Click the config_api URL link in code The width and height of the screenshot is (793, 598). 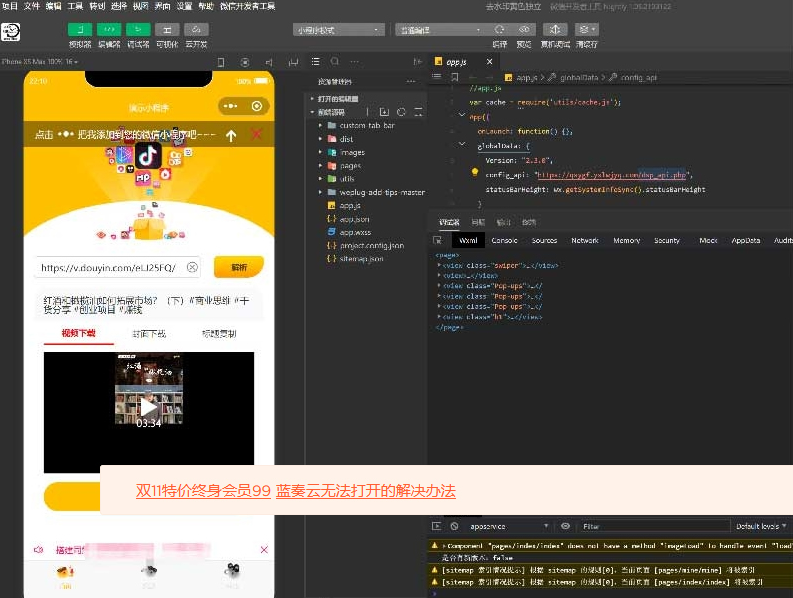point(611,175)
